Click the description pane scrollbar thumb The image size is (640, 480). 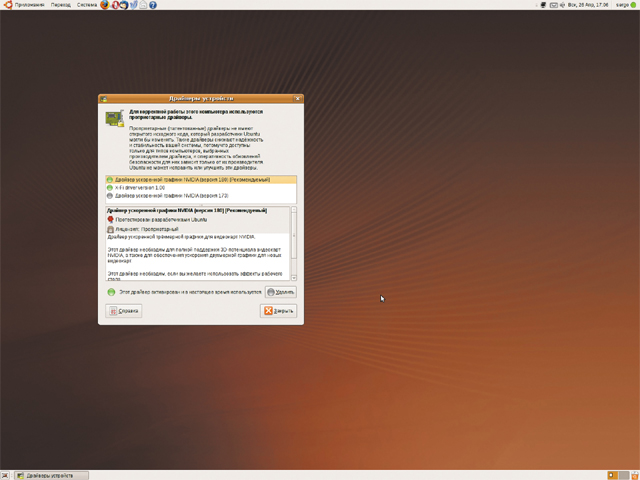point(293,236)
